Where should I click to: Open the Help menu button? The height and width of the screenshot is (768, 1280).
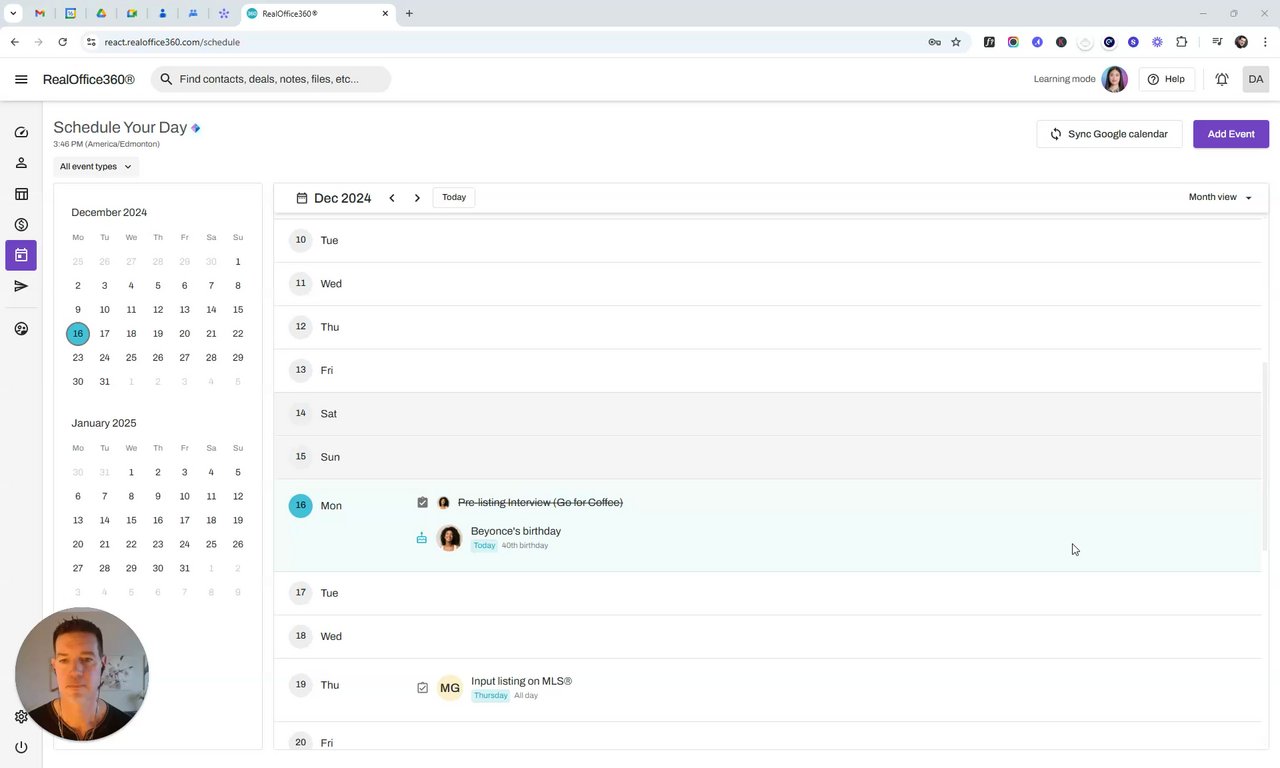(x=1166, y=79)
